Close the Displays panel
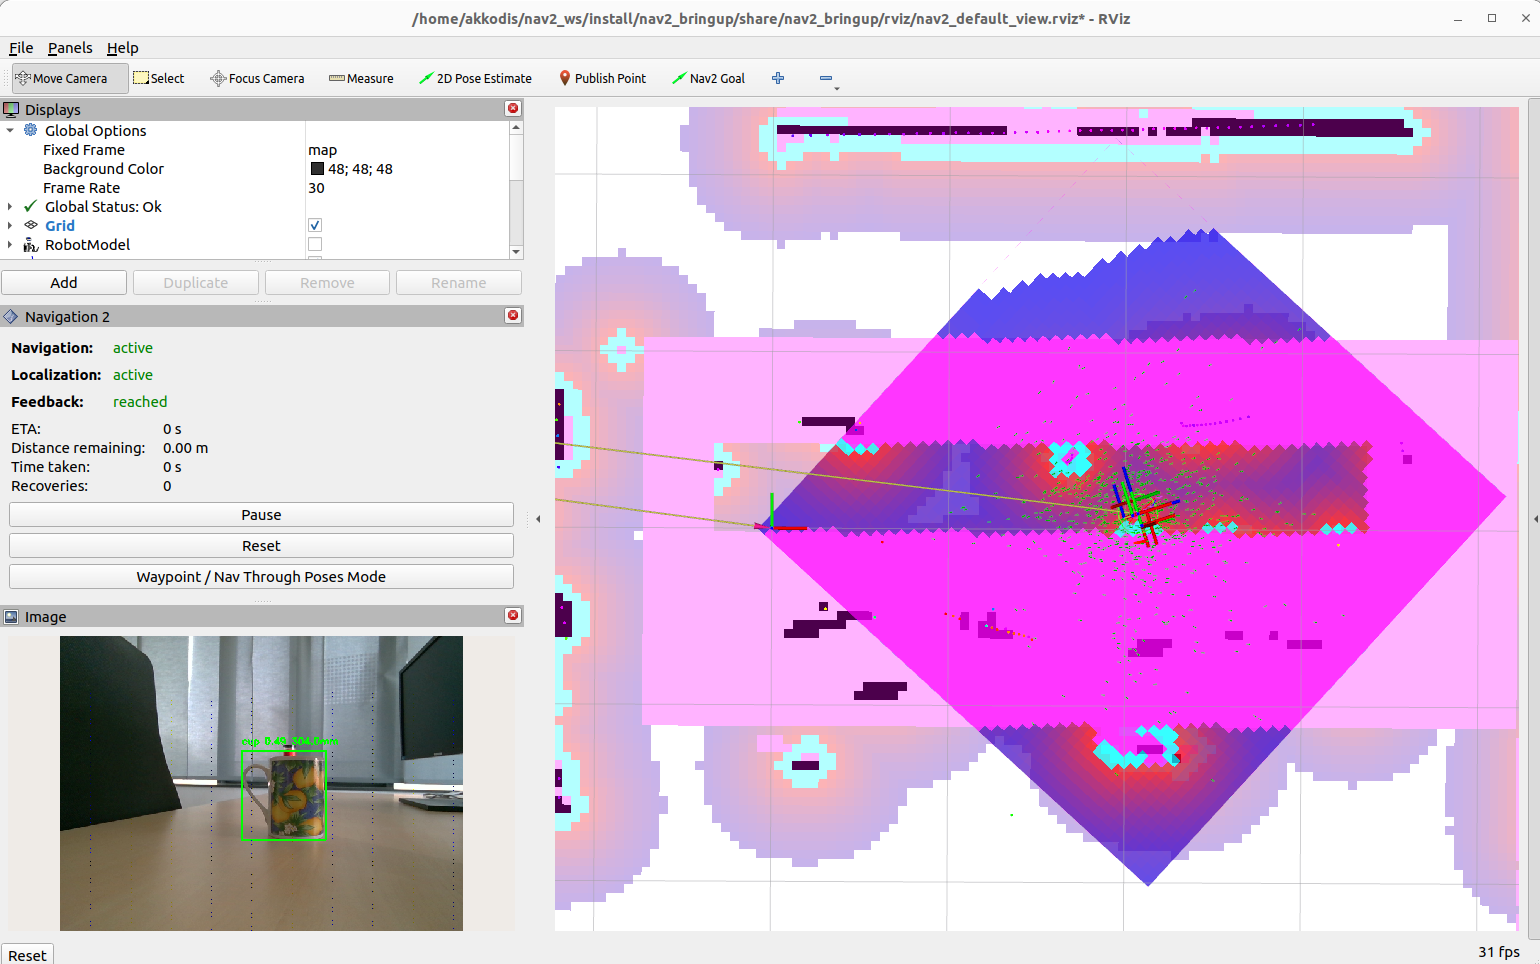This screenshot has width=1540, height=964. (x=513, y=108)
